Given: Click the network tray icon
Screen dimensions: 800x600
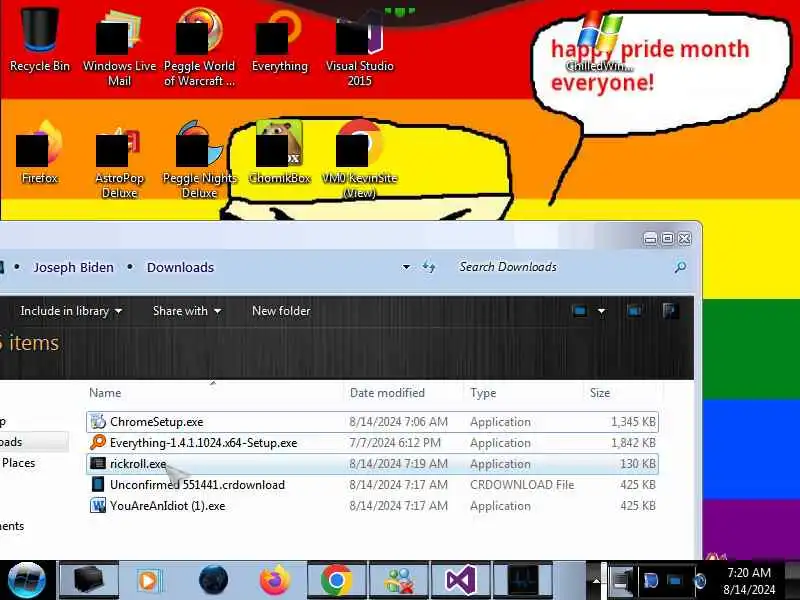Looking at the screenshot, I should [x=674, y=581].
